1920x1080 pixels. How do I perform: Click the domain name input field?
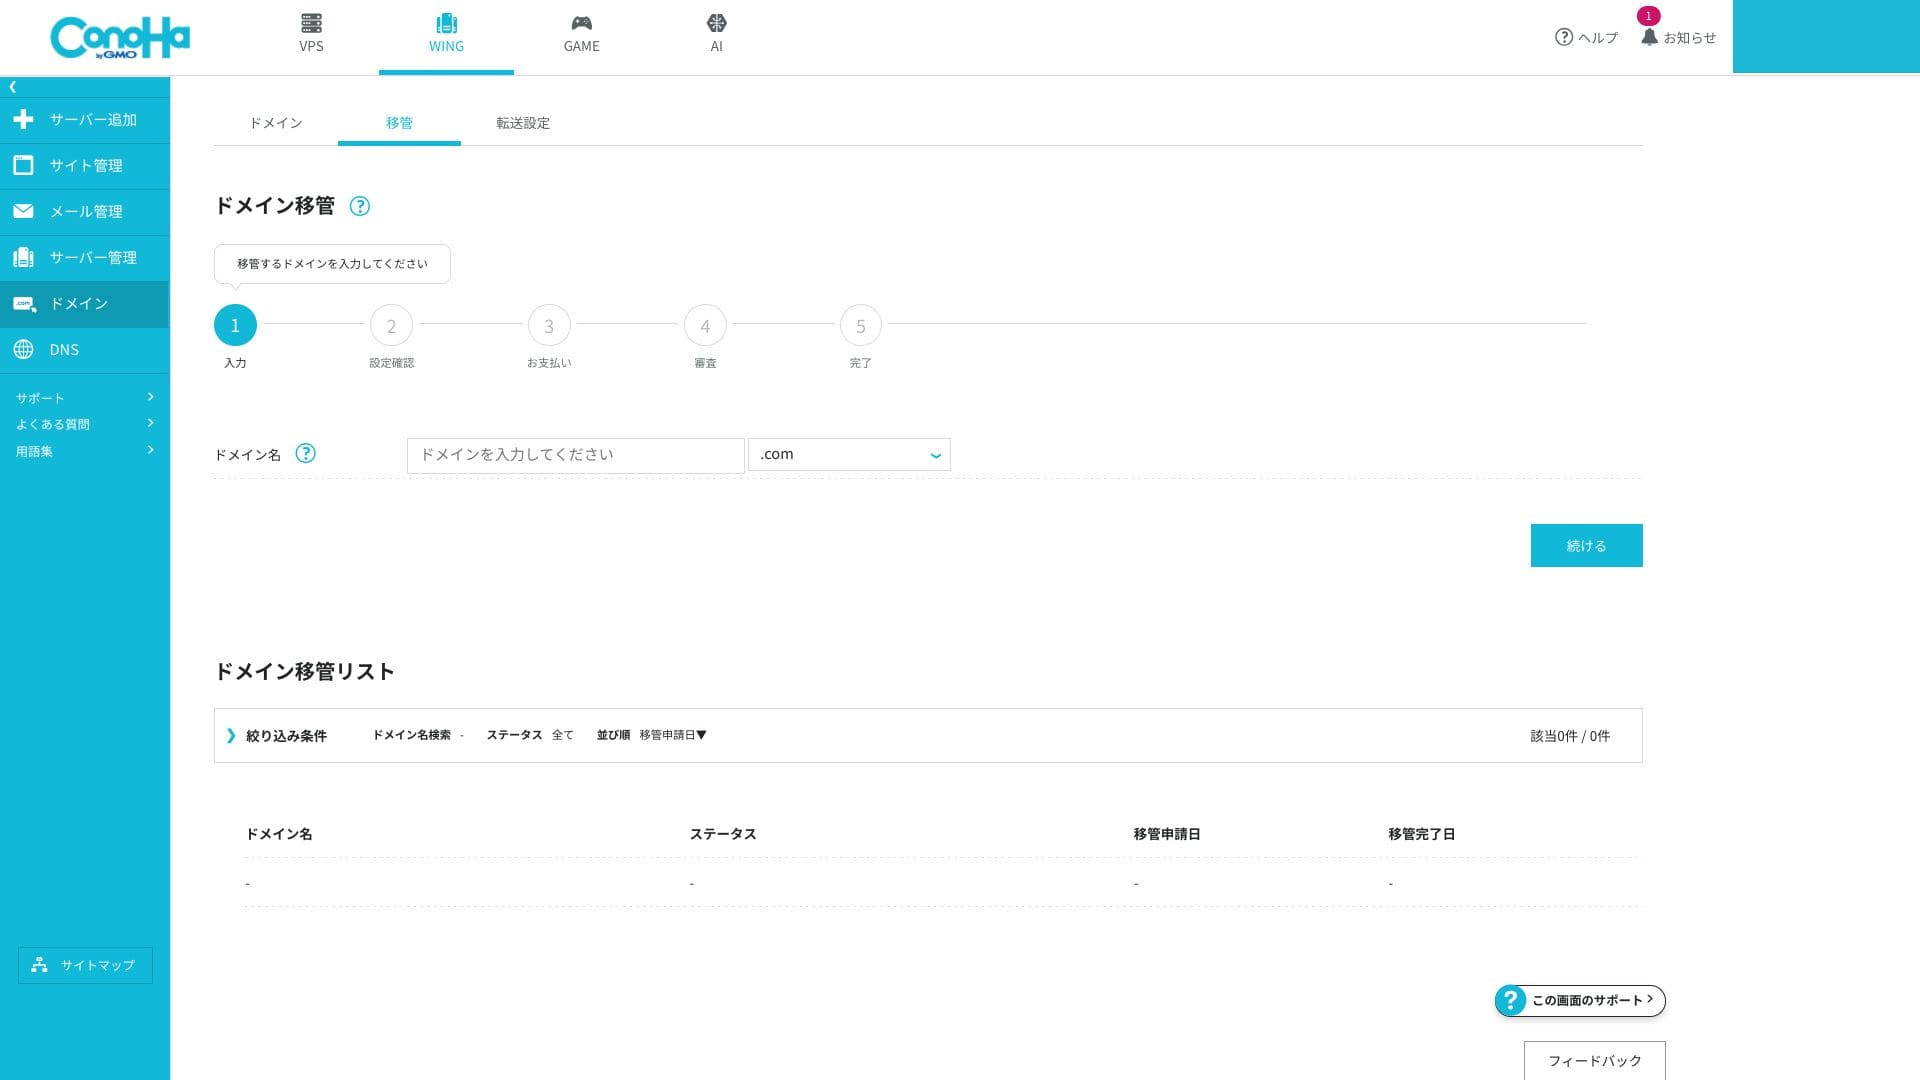[x=575, y=455]
